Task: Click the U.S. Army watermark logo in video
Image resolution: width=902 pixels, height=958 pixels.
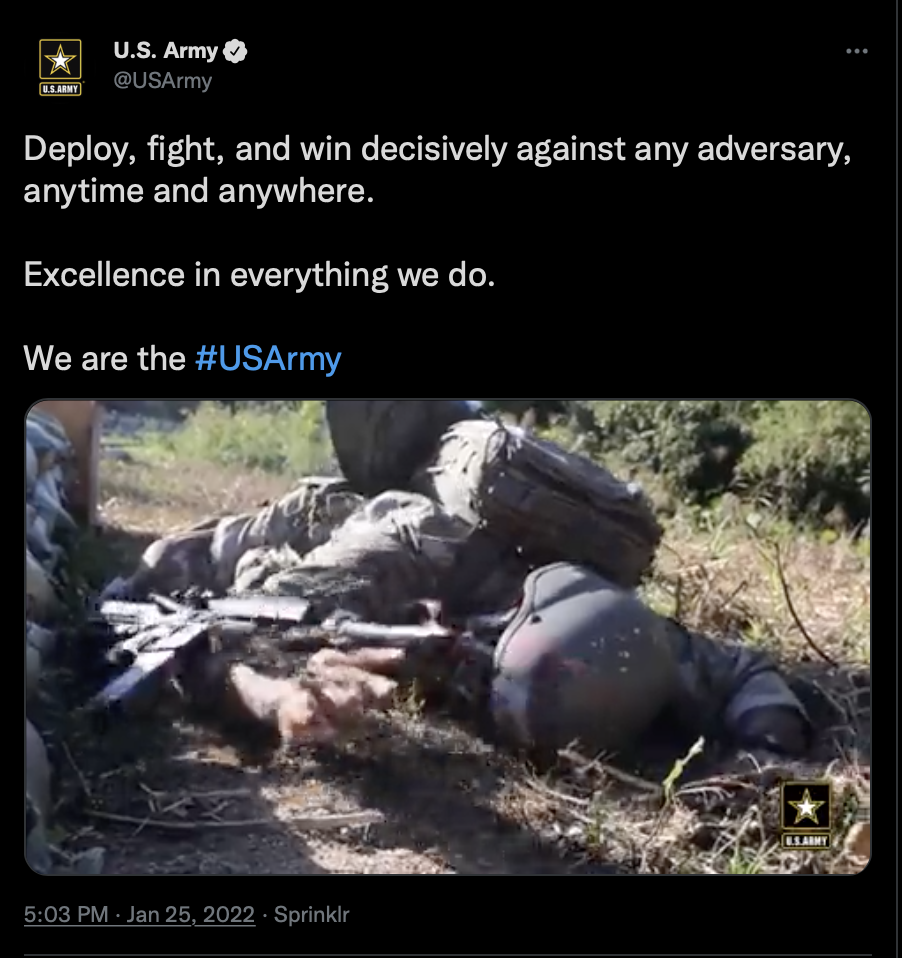Action: click(806, 815)
